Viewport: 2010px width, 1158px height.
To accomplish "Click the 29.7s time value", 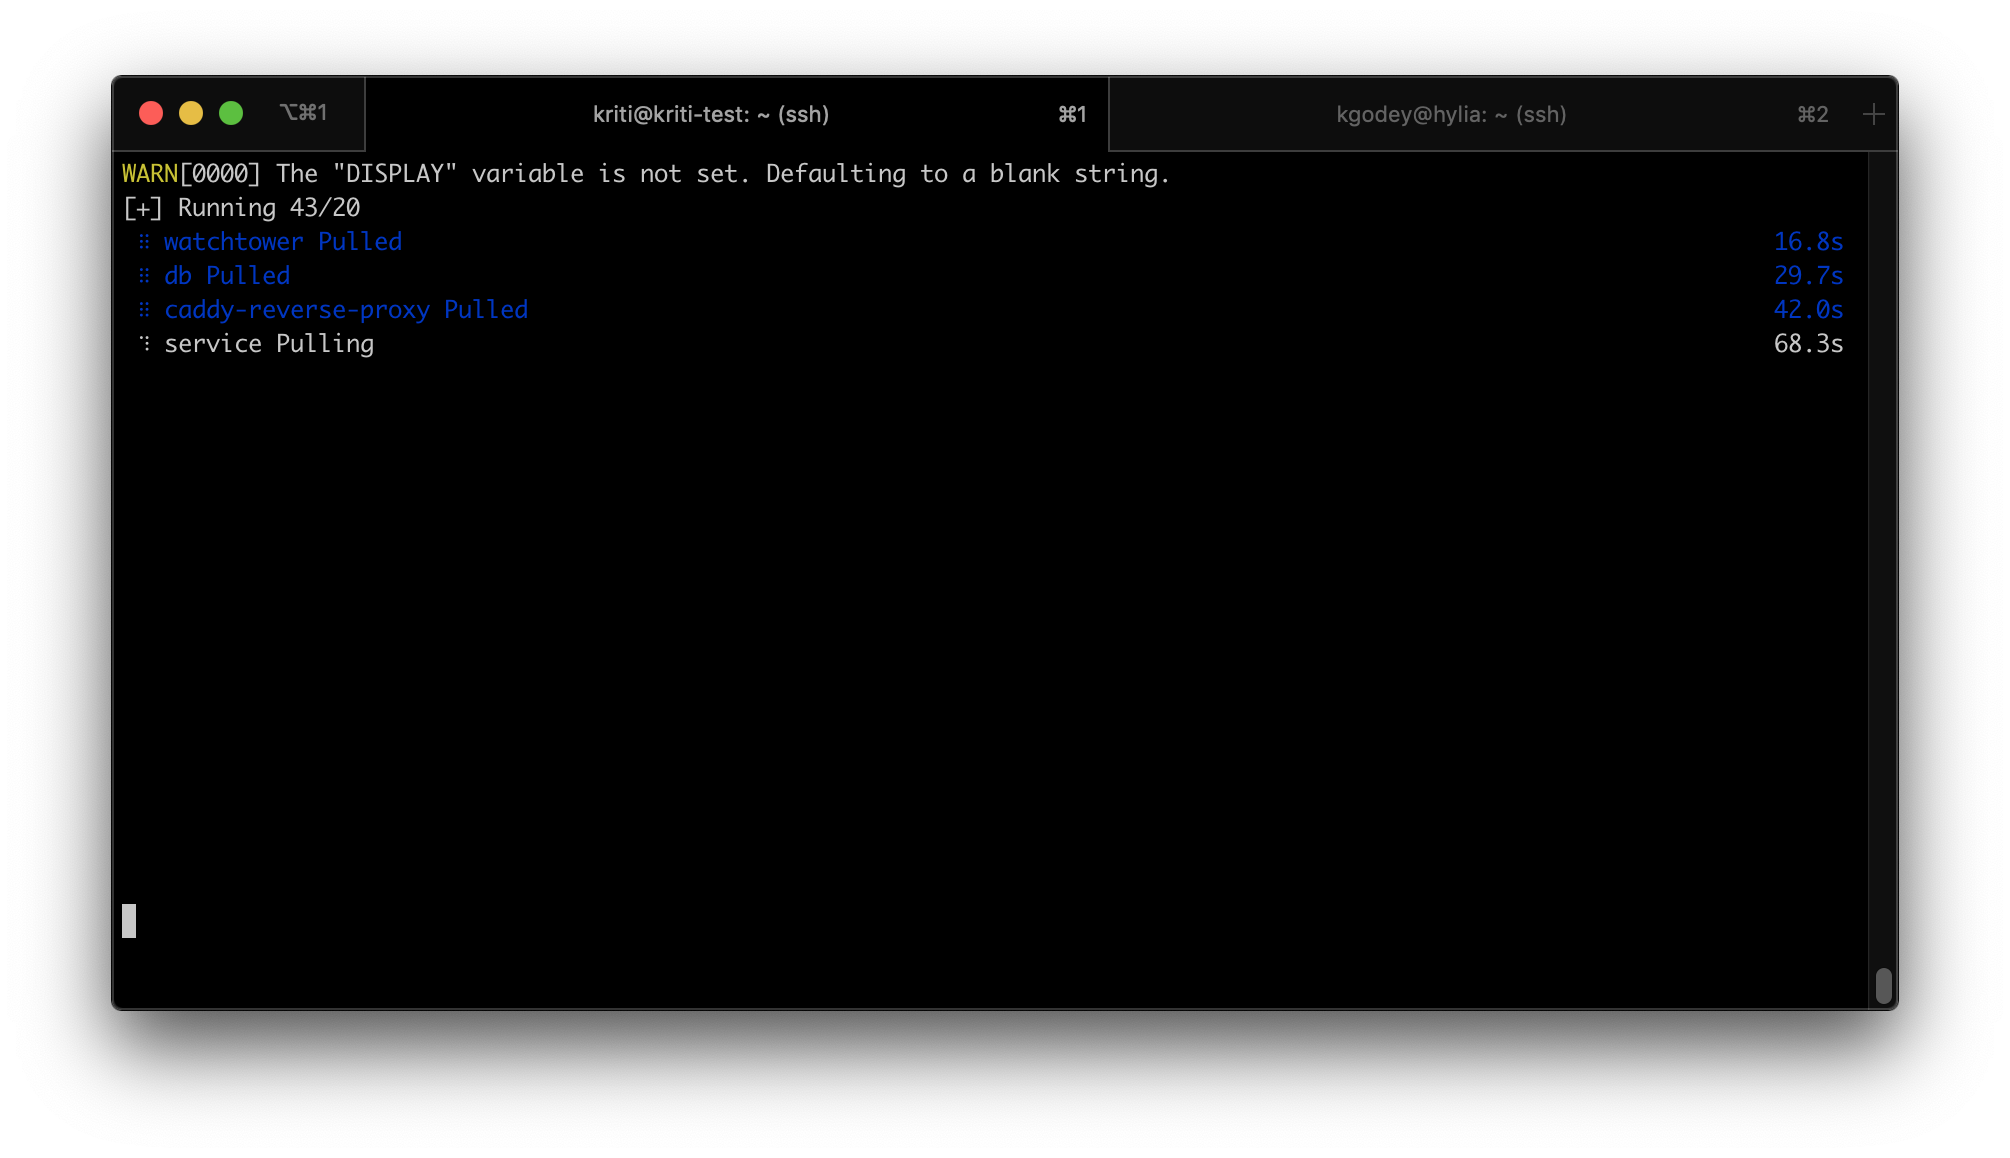I will [x=1808, y=276].
